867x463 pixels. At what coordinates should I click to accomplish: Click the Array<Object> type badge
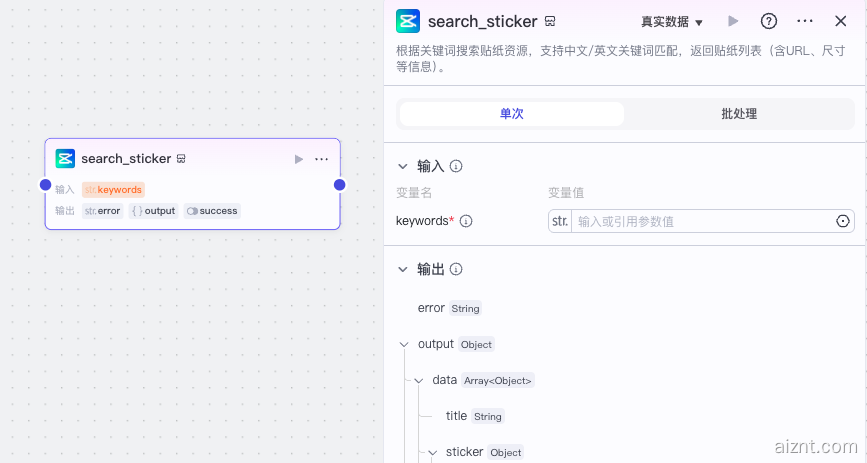click(498, 381)
